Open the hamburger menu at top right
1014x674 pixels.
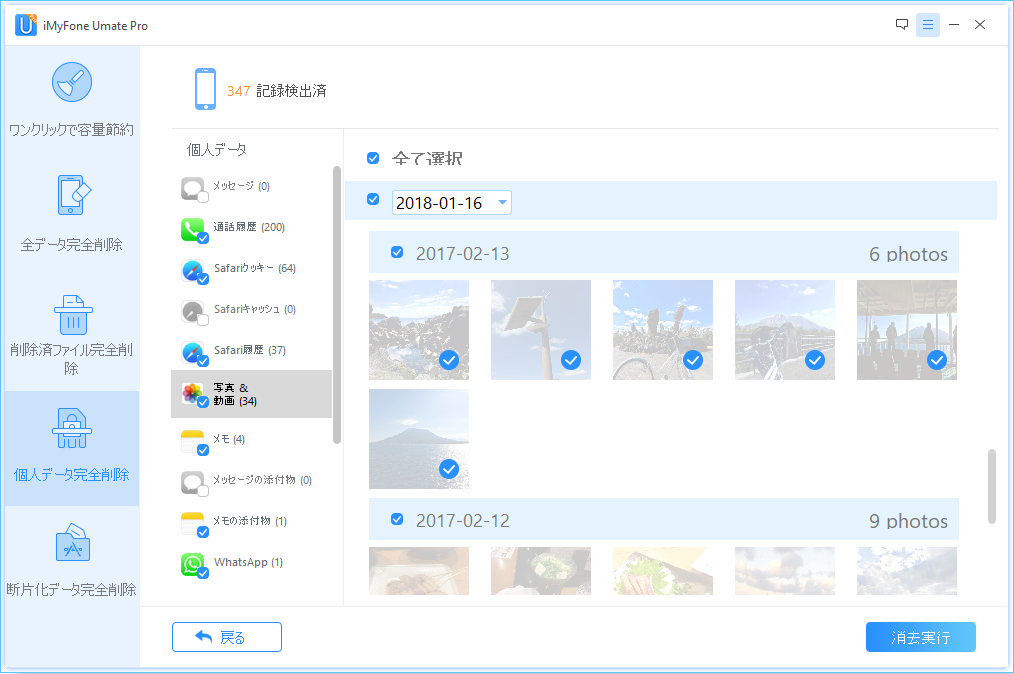[x=928, y=24]
